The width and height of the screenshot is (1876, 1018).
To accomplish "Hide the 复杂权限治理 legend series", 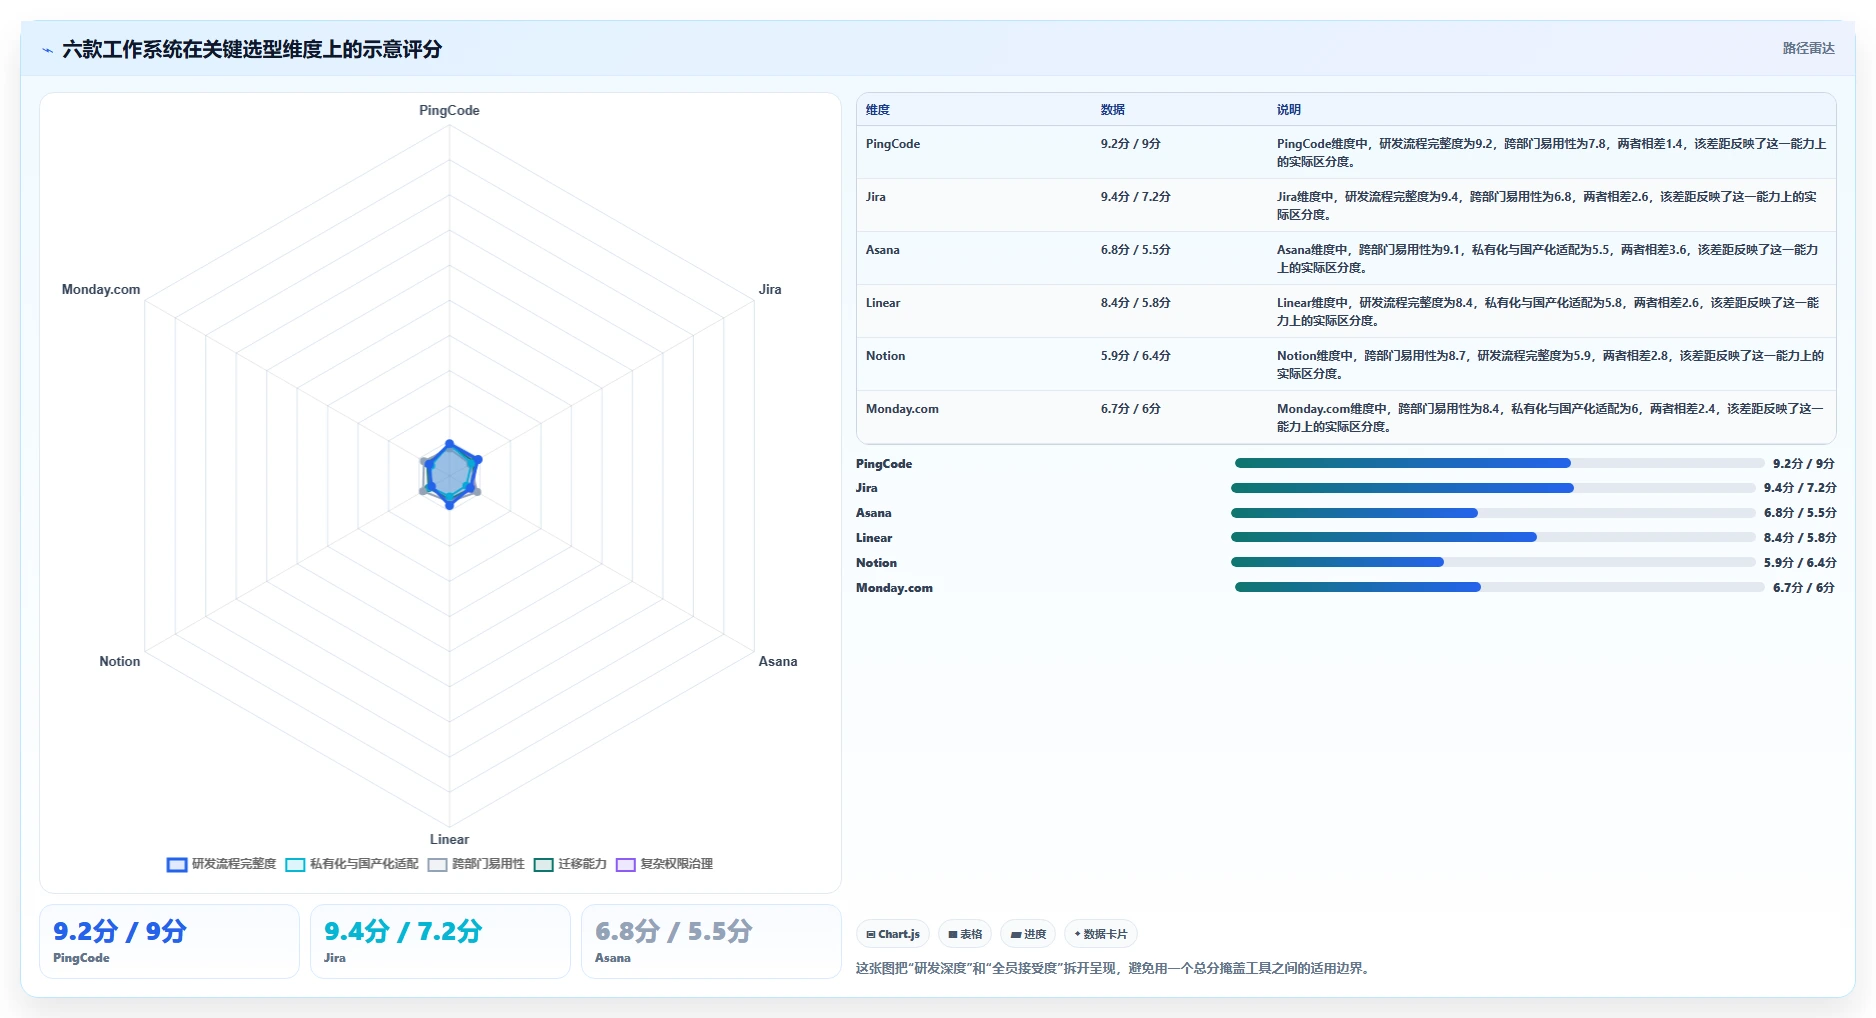I will 665,864.
